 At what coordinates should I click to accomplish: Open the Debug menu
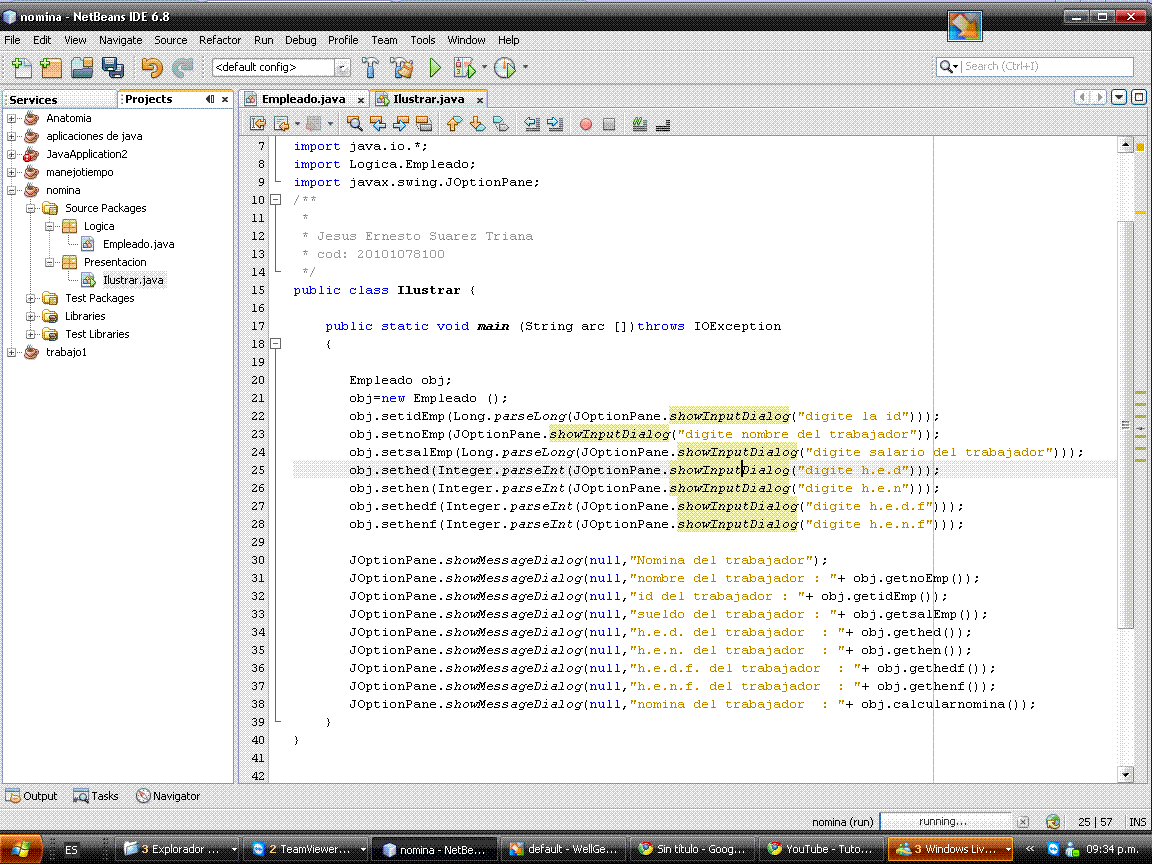click(300, 40)
